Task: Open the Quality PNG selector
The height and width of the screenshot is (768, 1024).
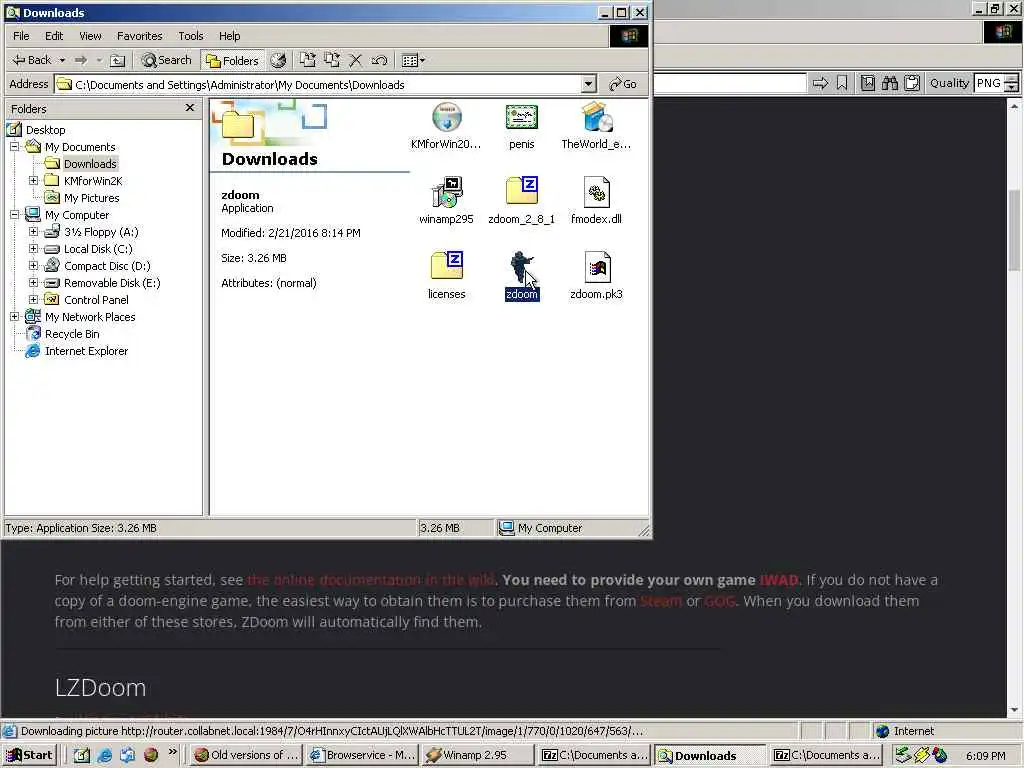Action: (x=996, y=83)
